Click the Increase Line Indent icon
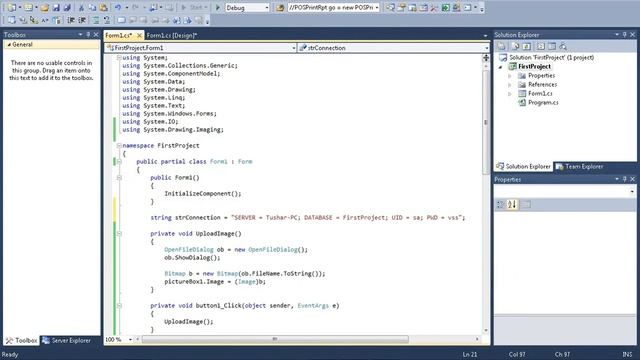This screenshot has width=640, height=360. point(82,20)
